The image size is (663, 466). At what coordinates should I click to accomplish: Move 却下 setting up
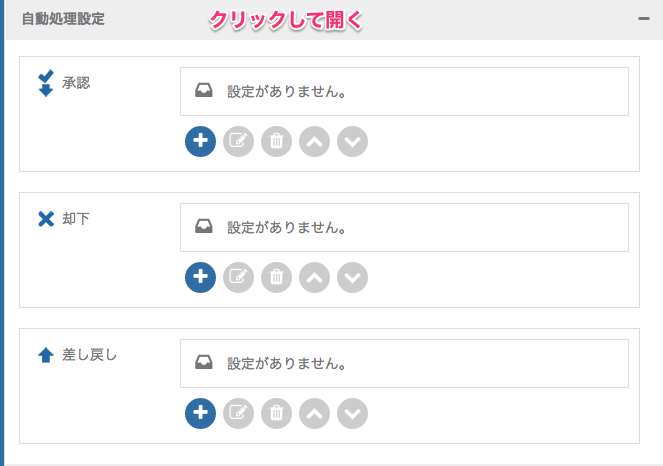pos(315,277)
